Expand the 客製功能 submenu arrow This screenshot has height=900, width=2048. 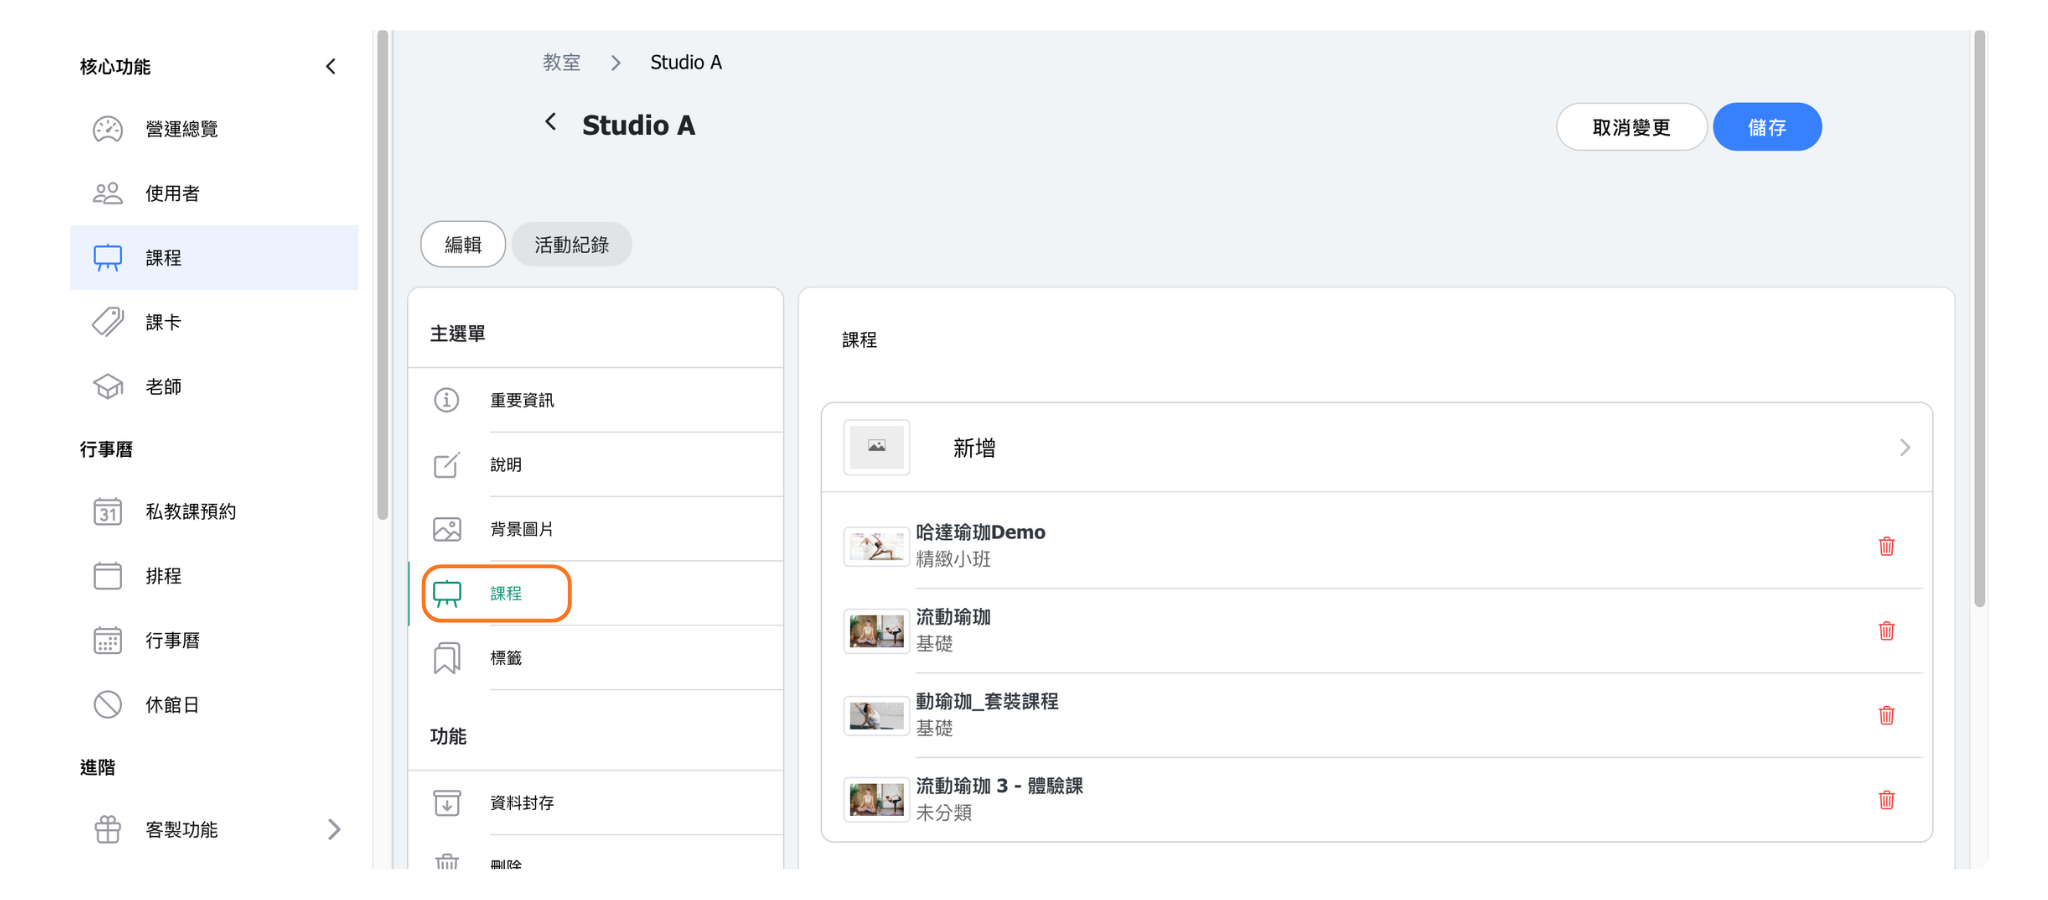pos(334,829)
